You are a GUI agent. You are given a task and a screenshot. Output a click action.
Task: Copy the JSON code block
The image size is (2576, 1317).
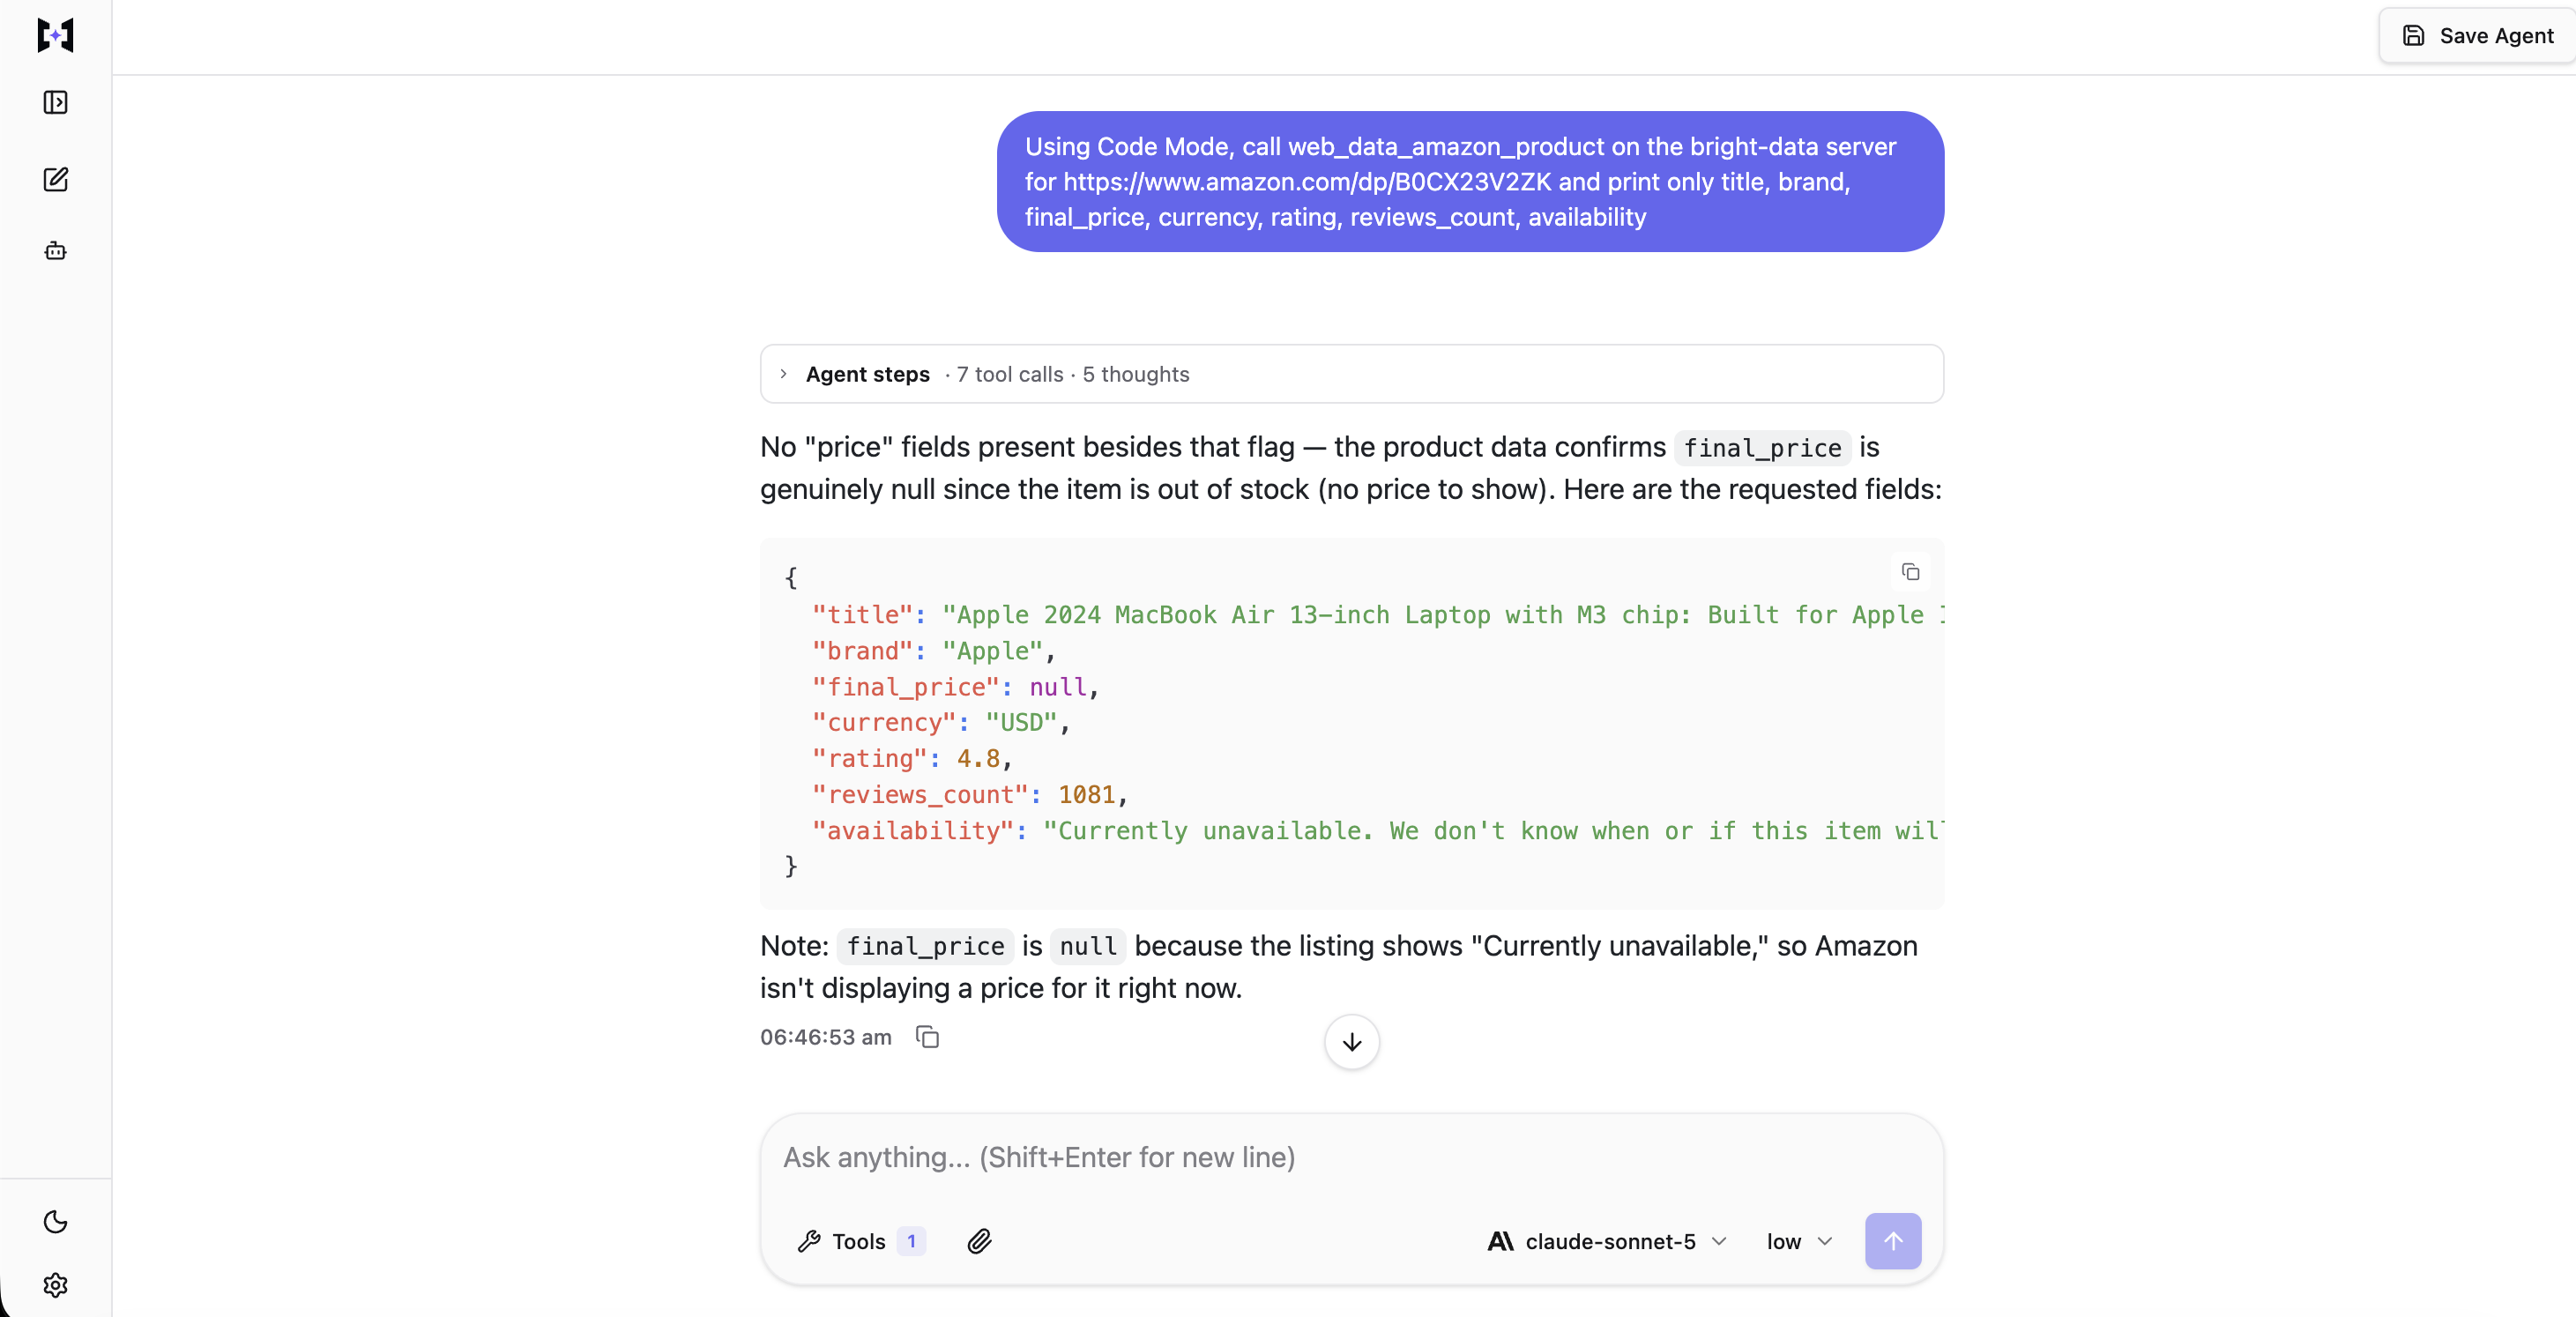[1910, 572]
